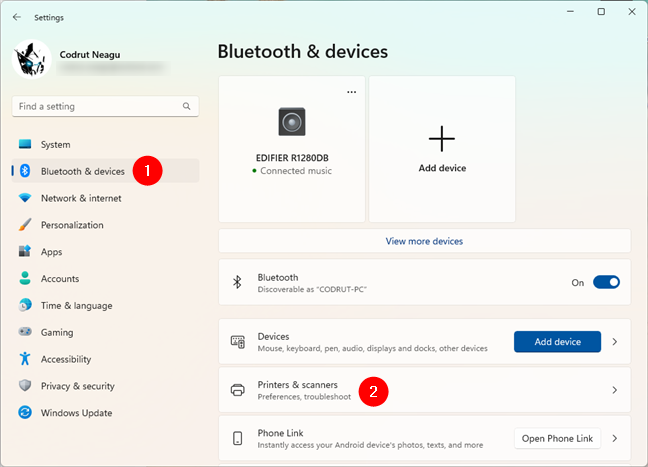Click the plus icon on the Add device tile

442,138
